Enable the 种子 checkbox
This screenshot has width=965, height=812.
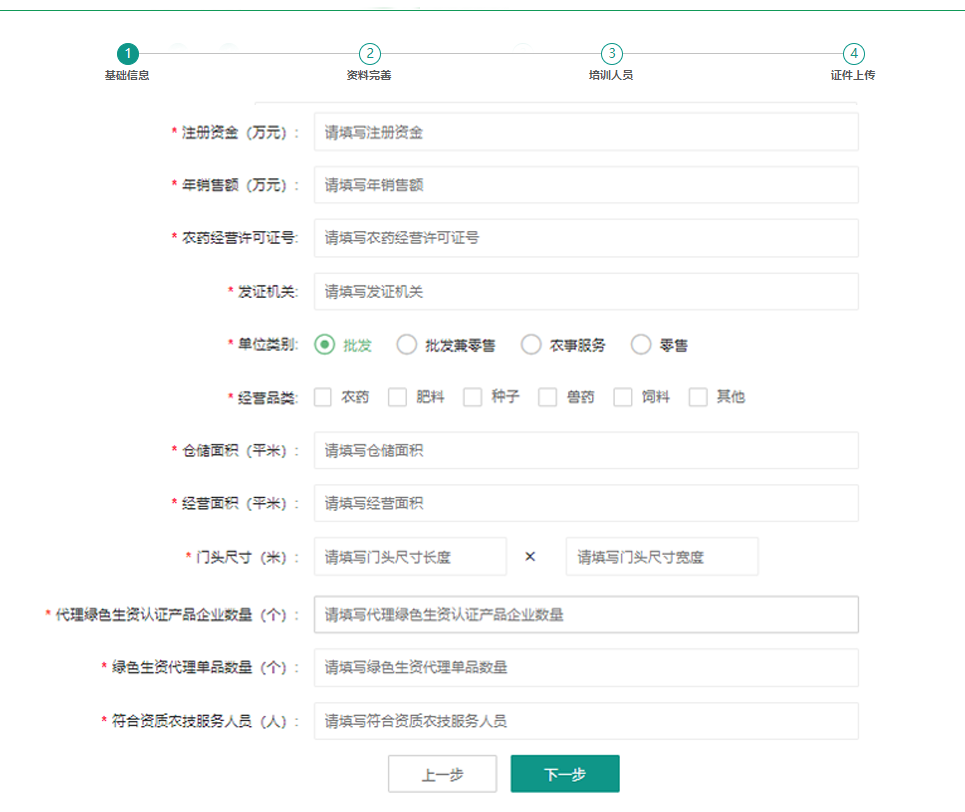[x=473, y=397]
